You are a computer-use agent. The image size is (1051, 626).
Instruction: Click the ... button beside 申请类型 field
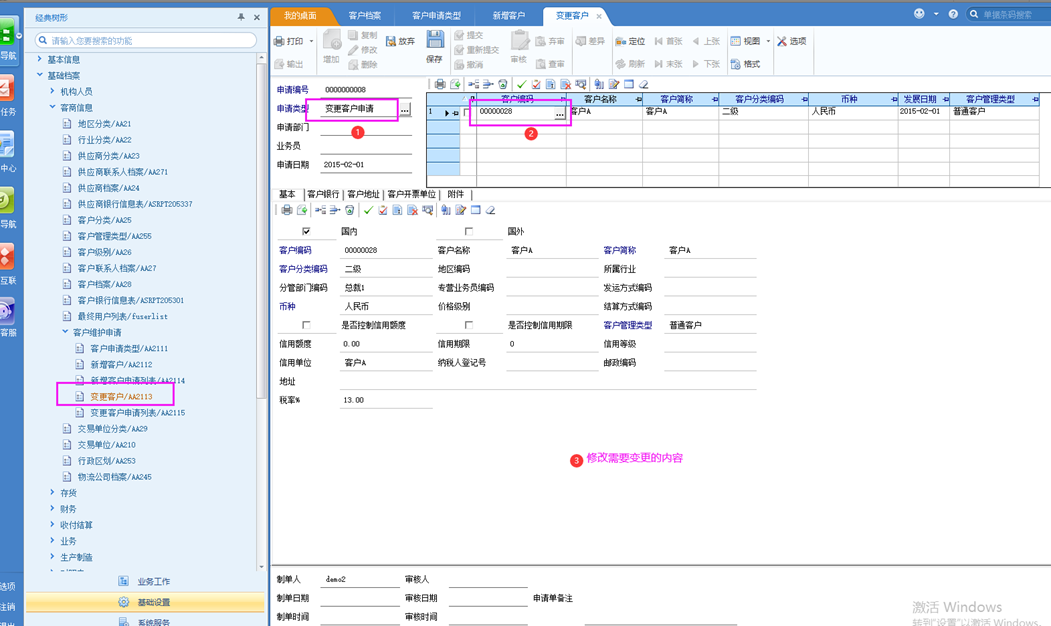406,109
